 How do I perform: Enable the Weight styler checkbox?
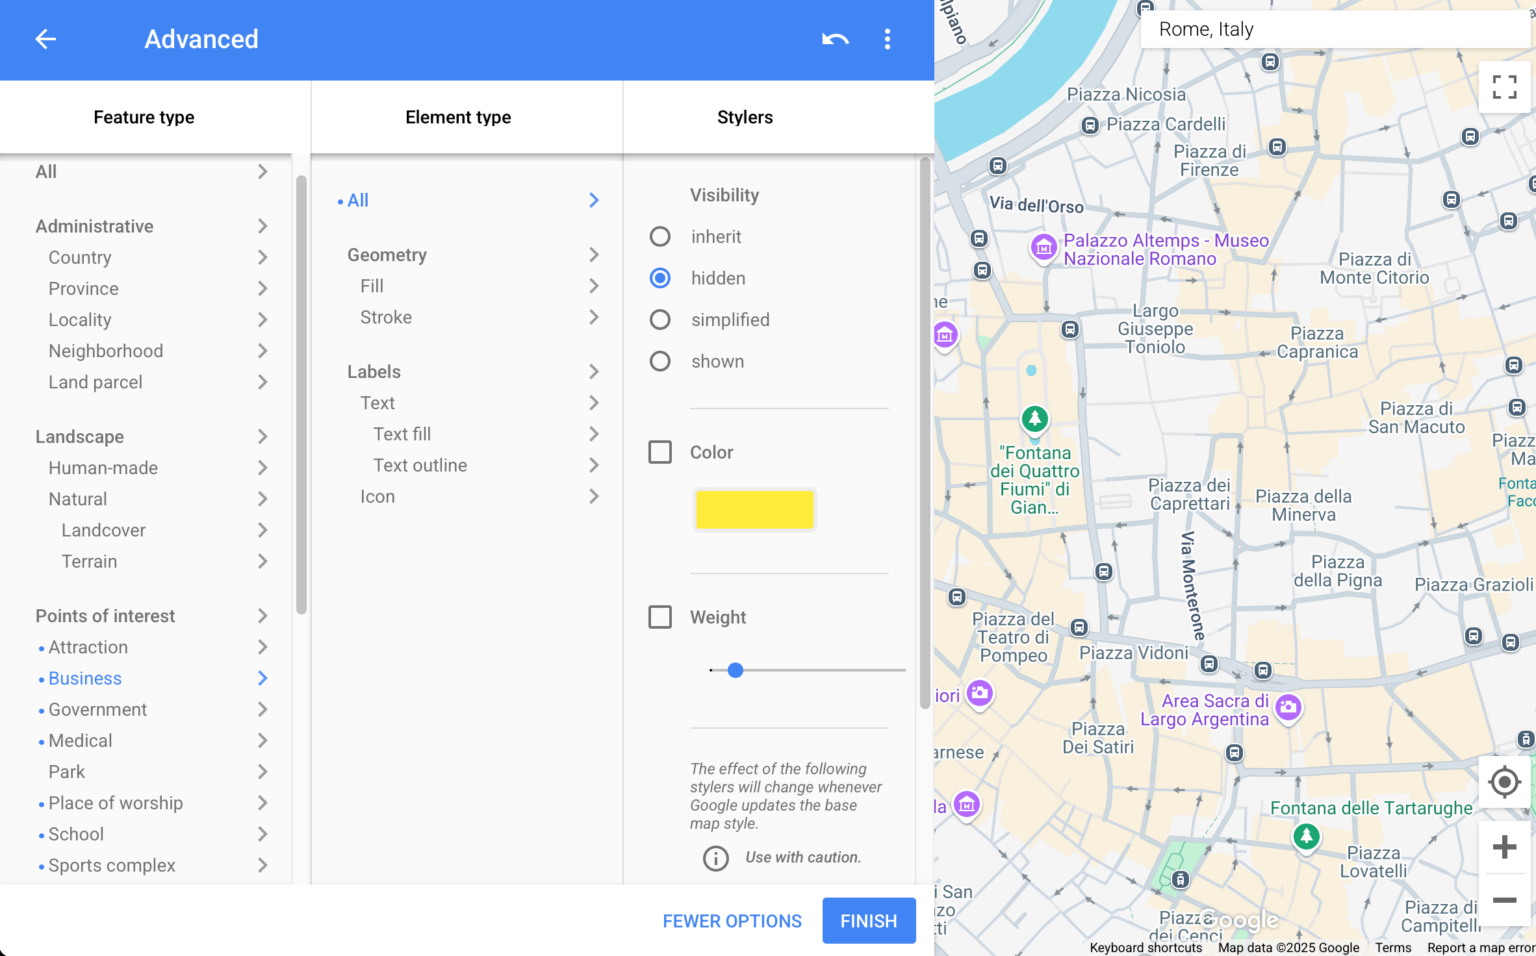pos(660,617)
